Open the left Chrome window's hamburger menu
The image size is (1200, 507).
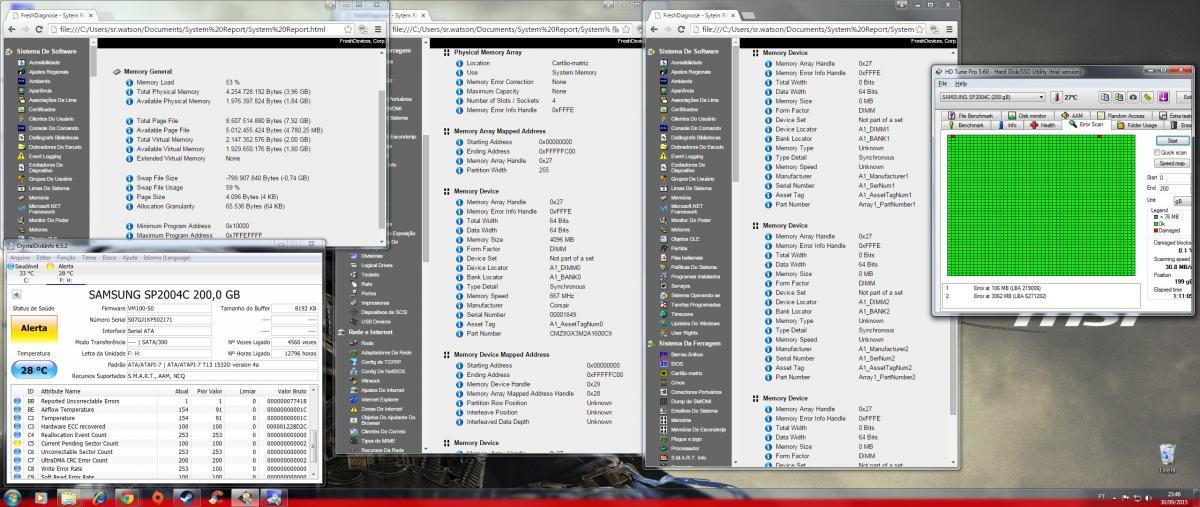378,29
